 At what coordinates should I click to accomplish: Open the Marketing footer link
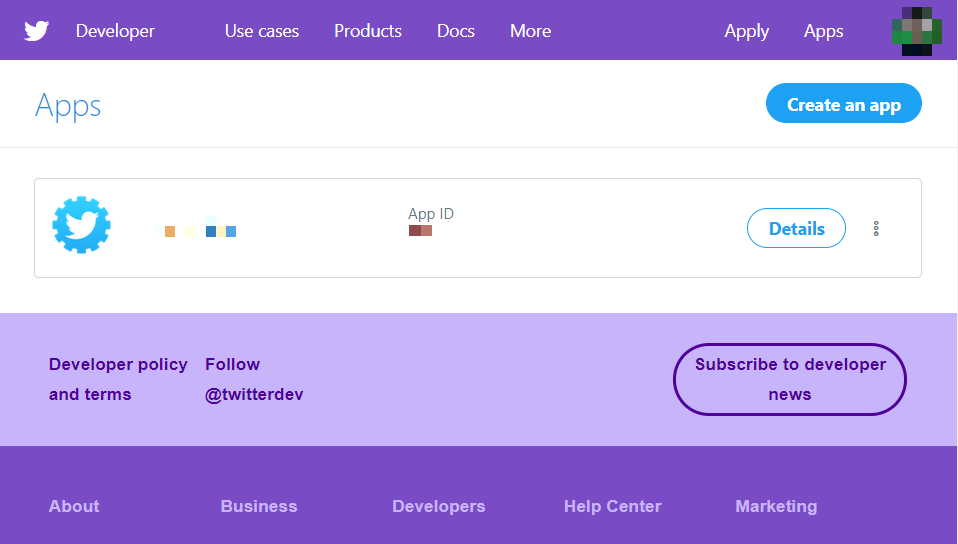point(776,506)
